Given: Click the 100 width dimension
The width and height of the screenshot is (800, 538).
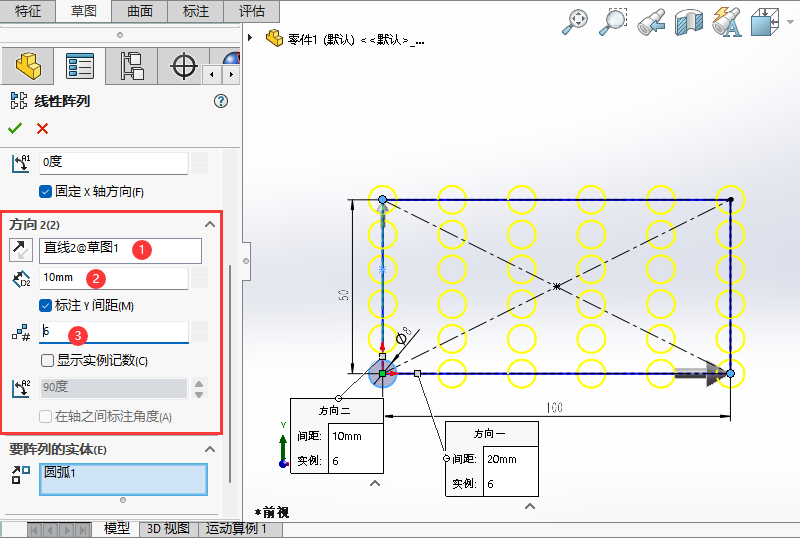Looking at the screenshot, I should pyautogui.click(x=554, y=407).
